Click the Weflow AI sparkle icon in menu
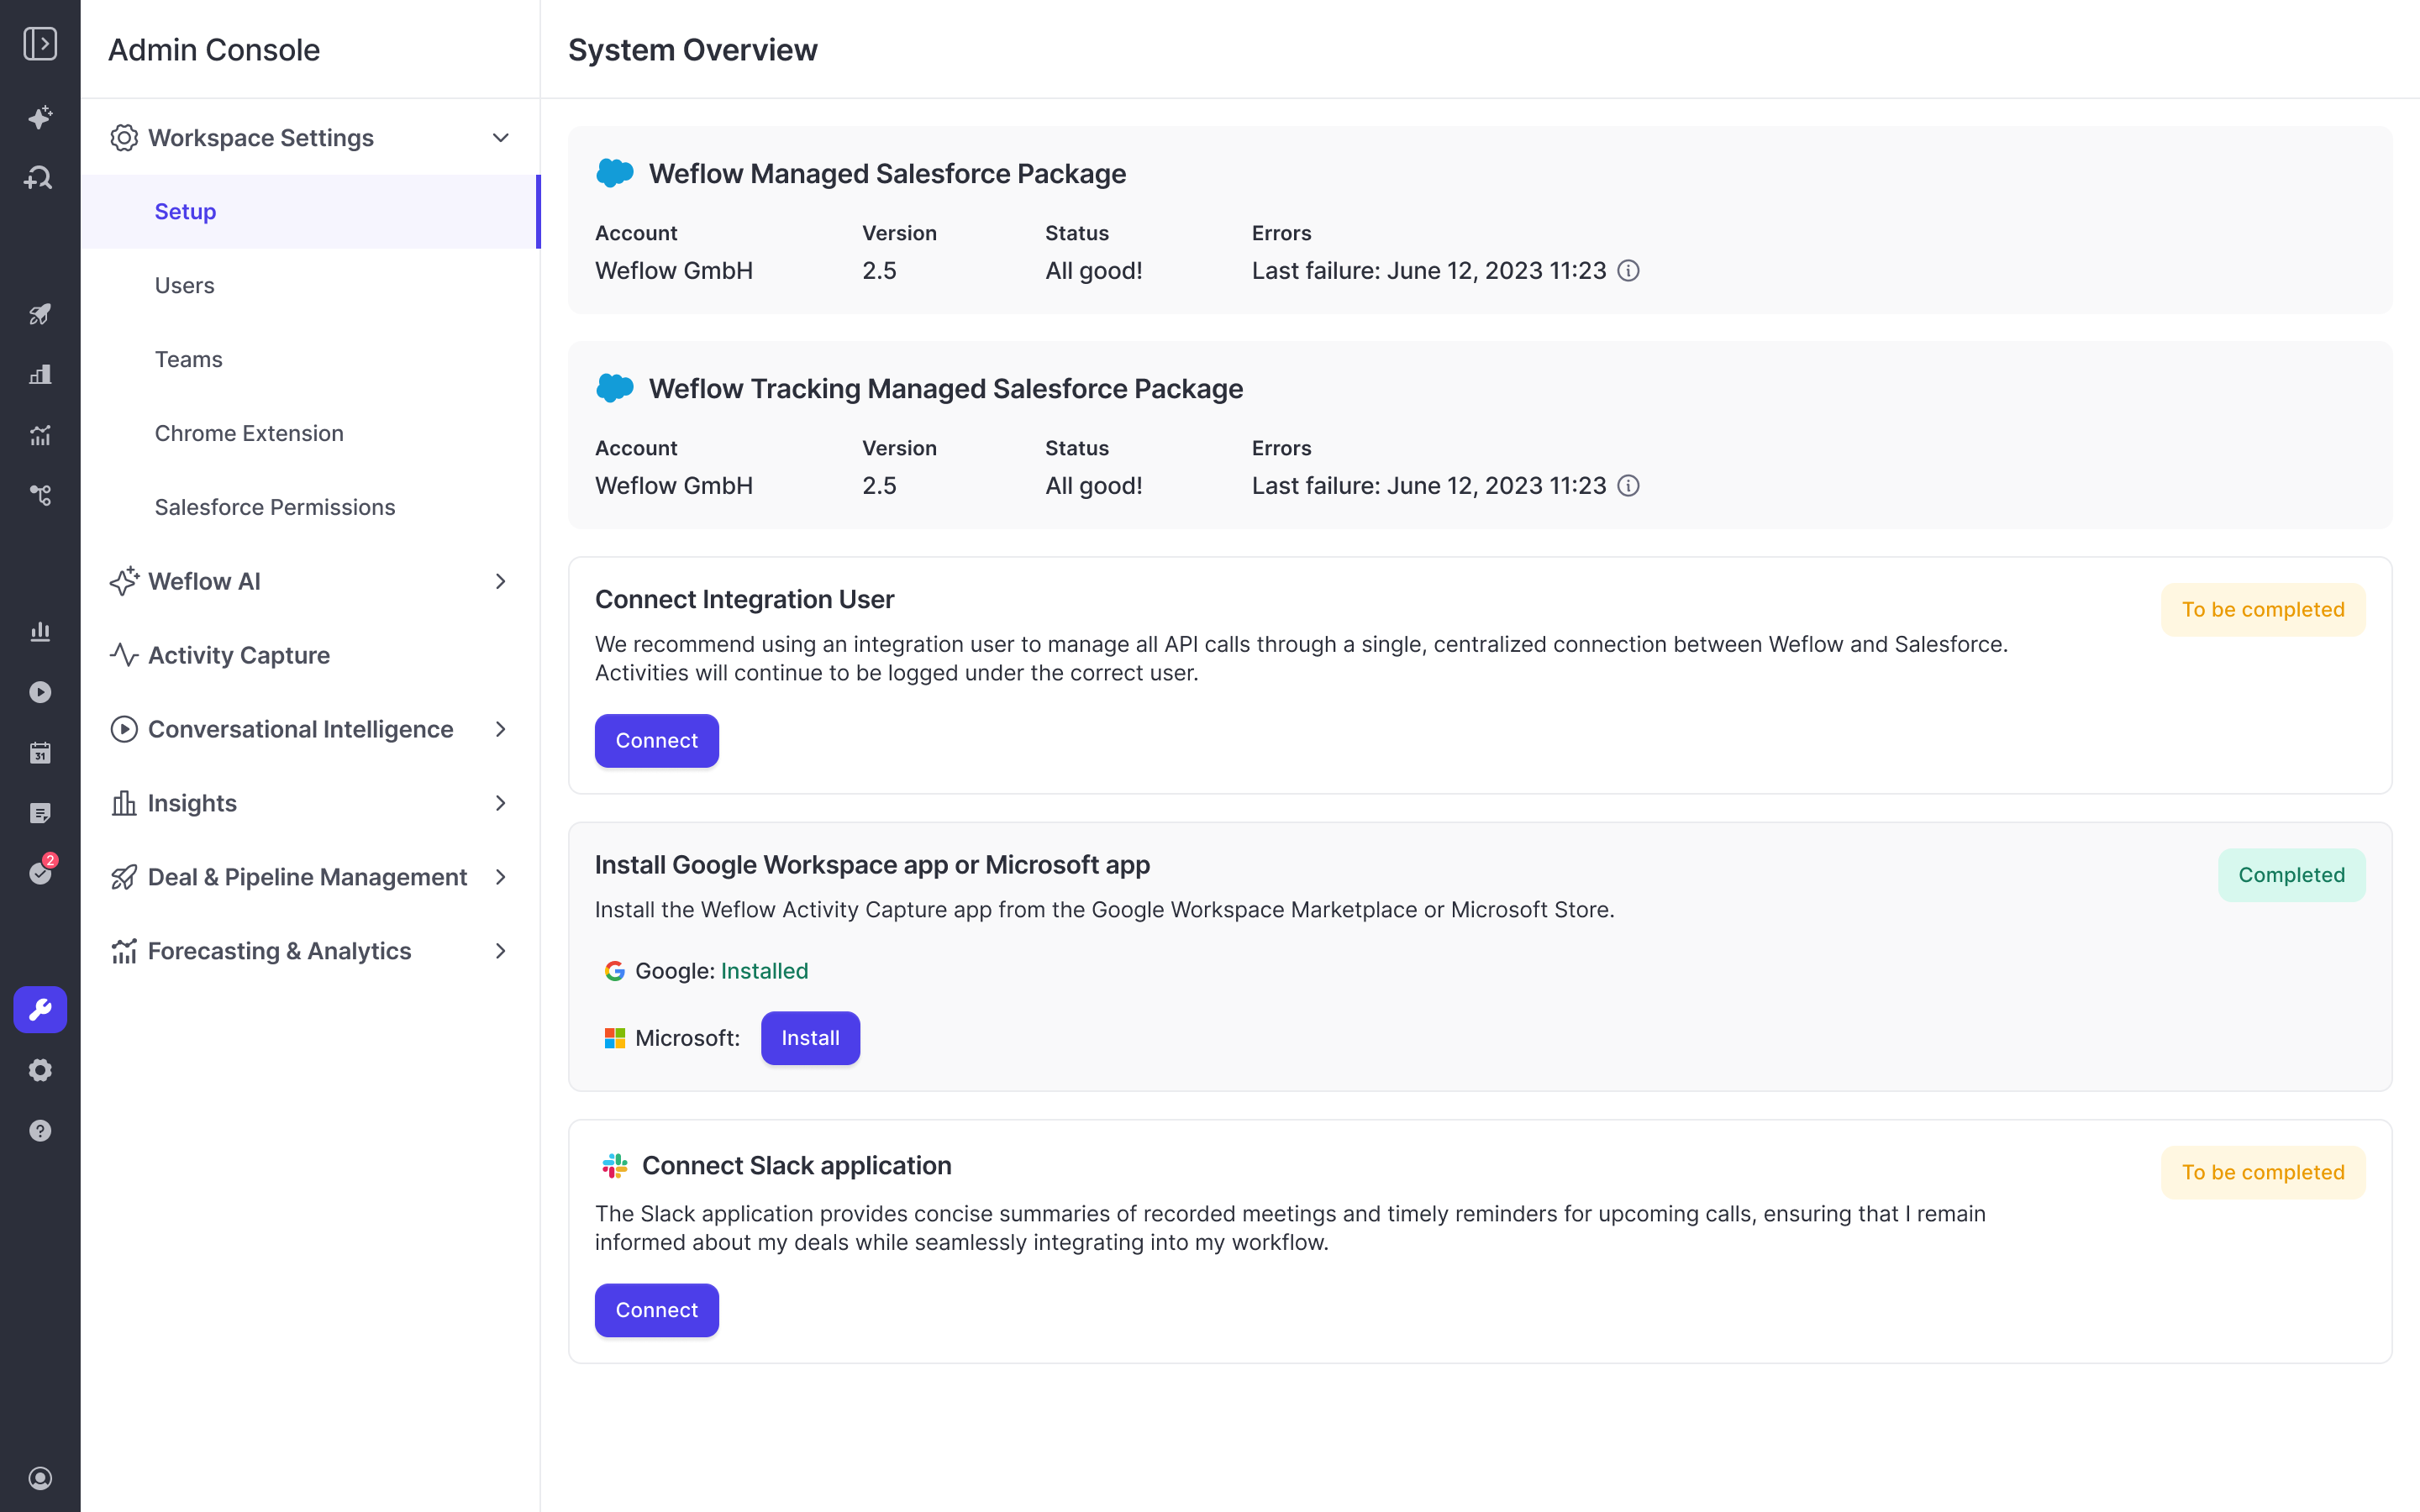Screen dimensions: 2420x1512 tap(124, 581)
